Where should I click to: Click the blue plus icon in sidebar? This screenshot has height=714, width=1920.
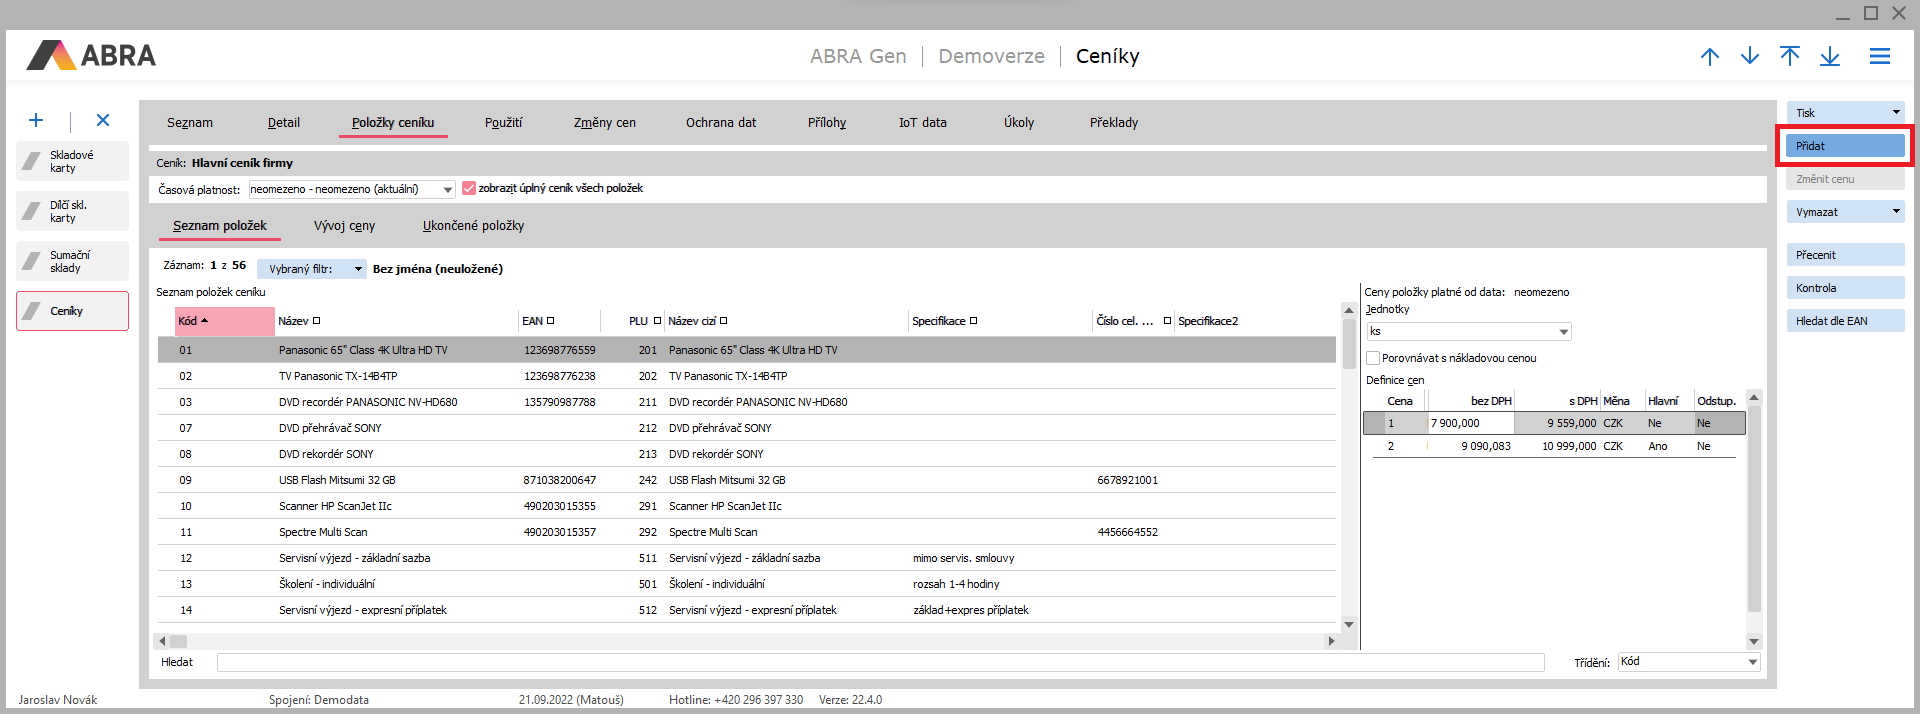pos(36,120)
